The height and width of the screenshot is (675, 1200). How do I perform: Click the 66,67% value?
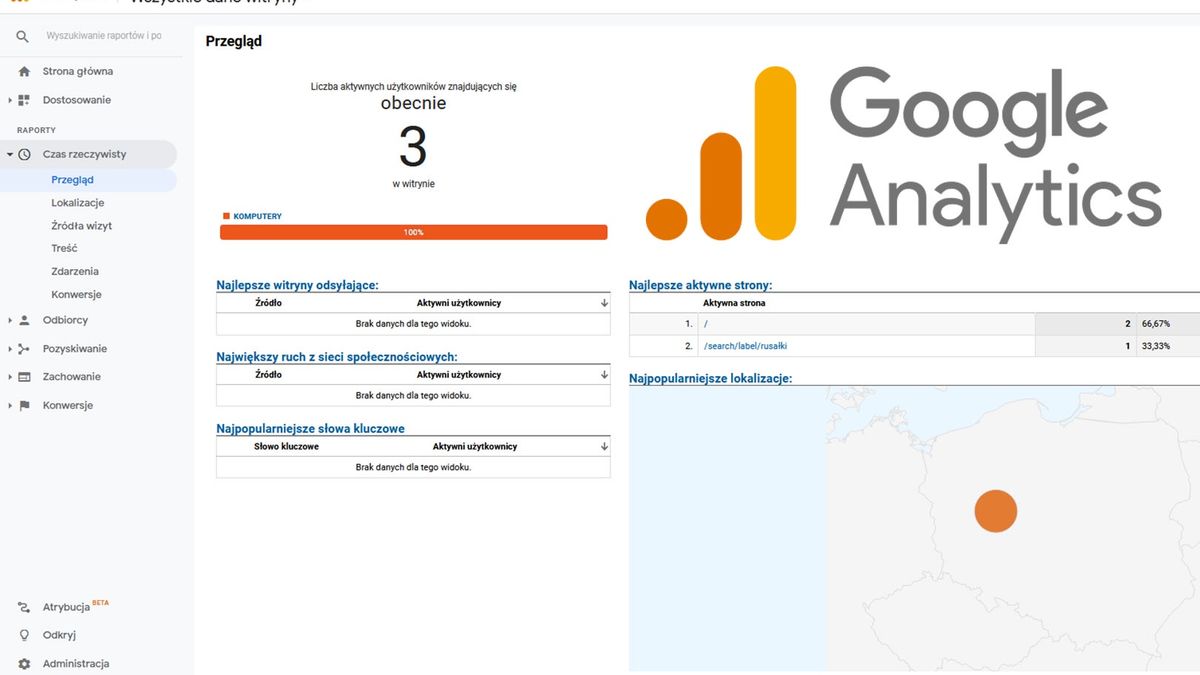(1156, 324)
